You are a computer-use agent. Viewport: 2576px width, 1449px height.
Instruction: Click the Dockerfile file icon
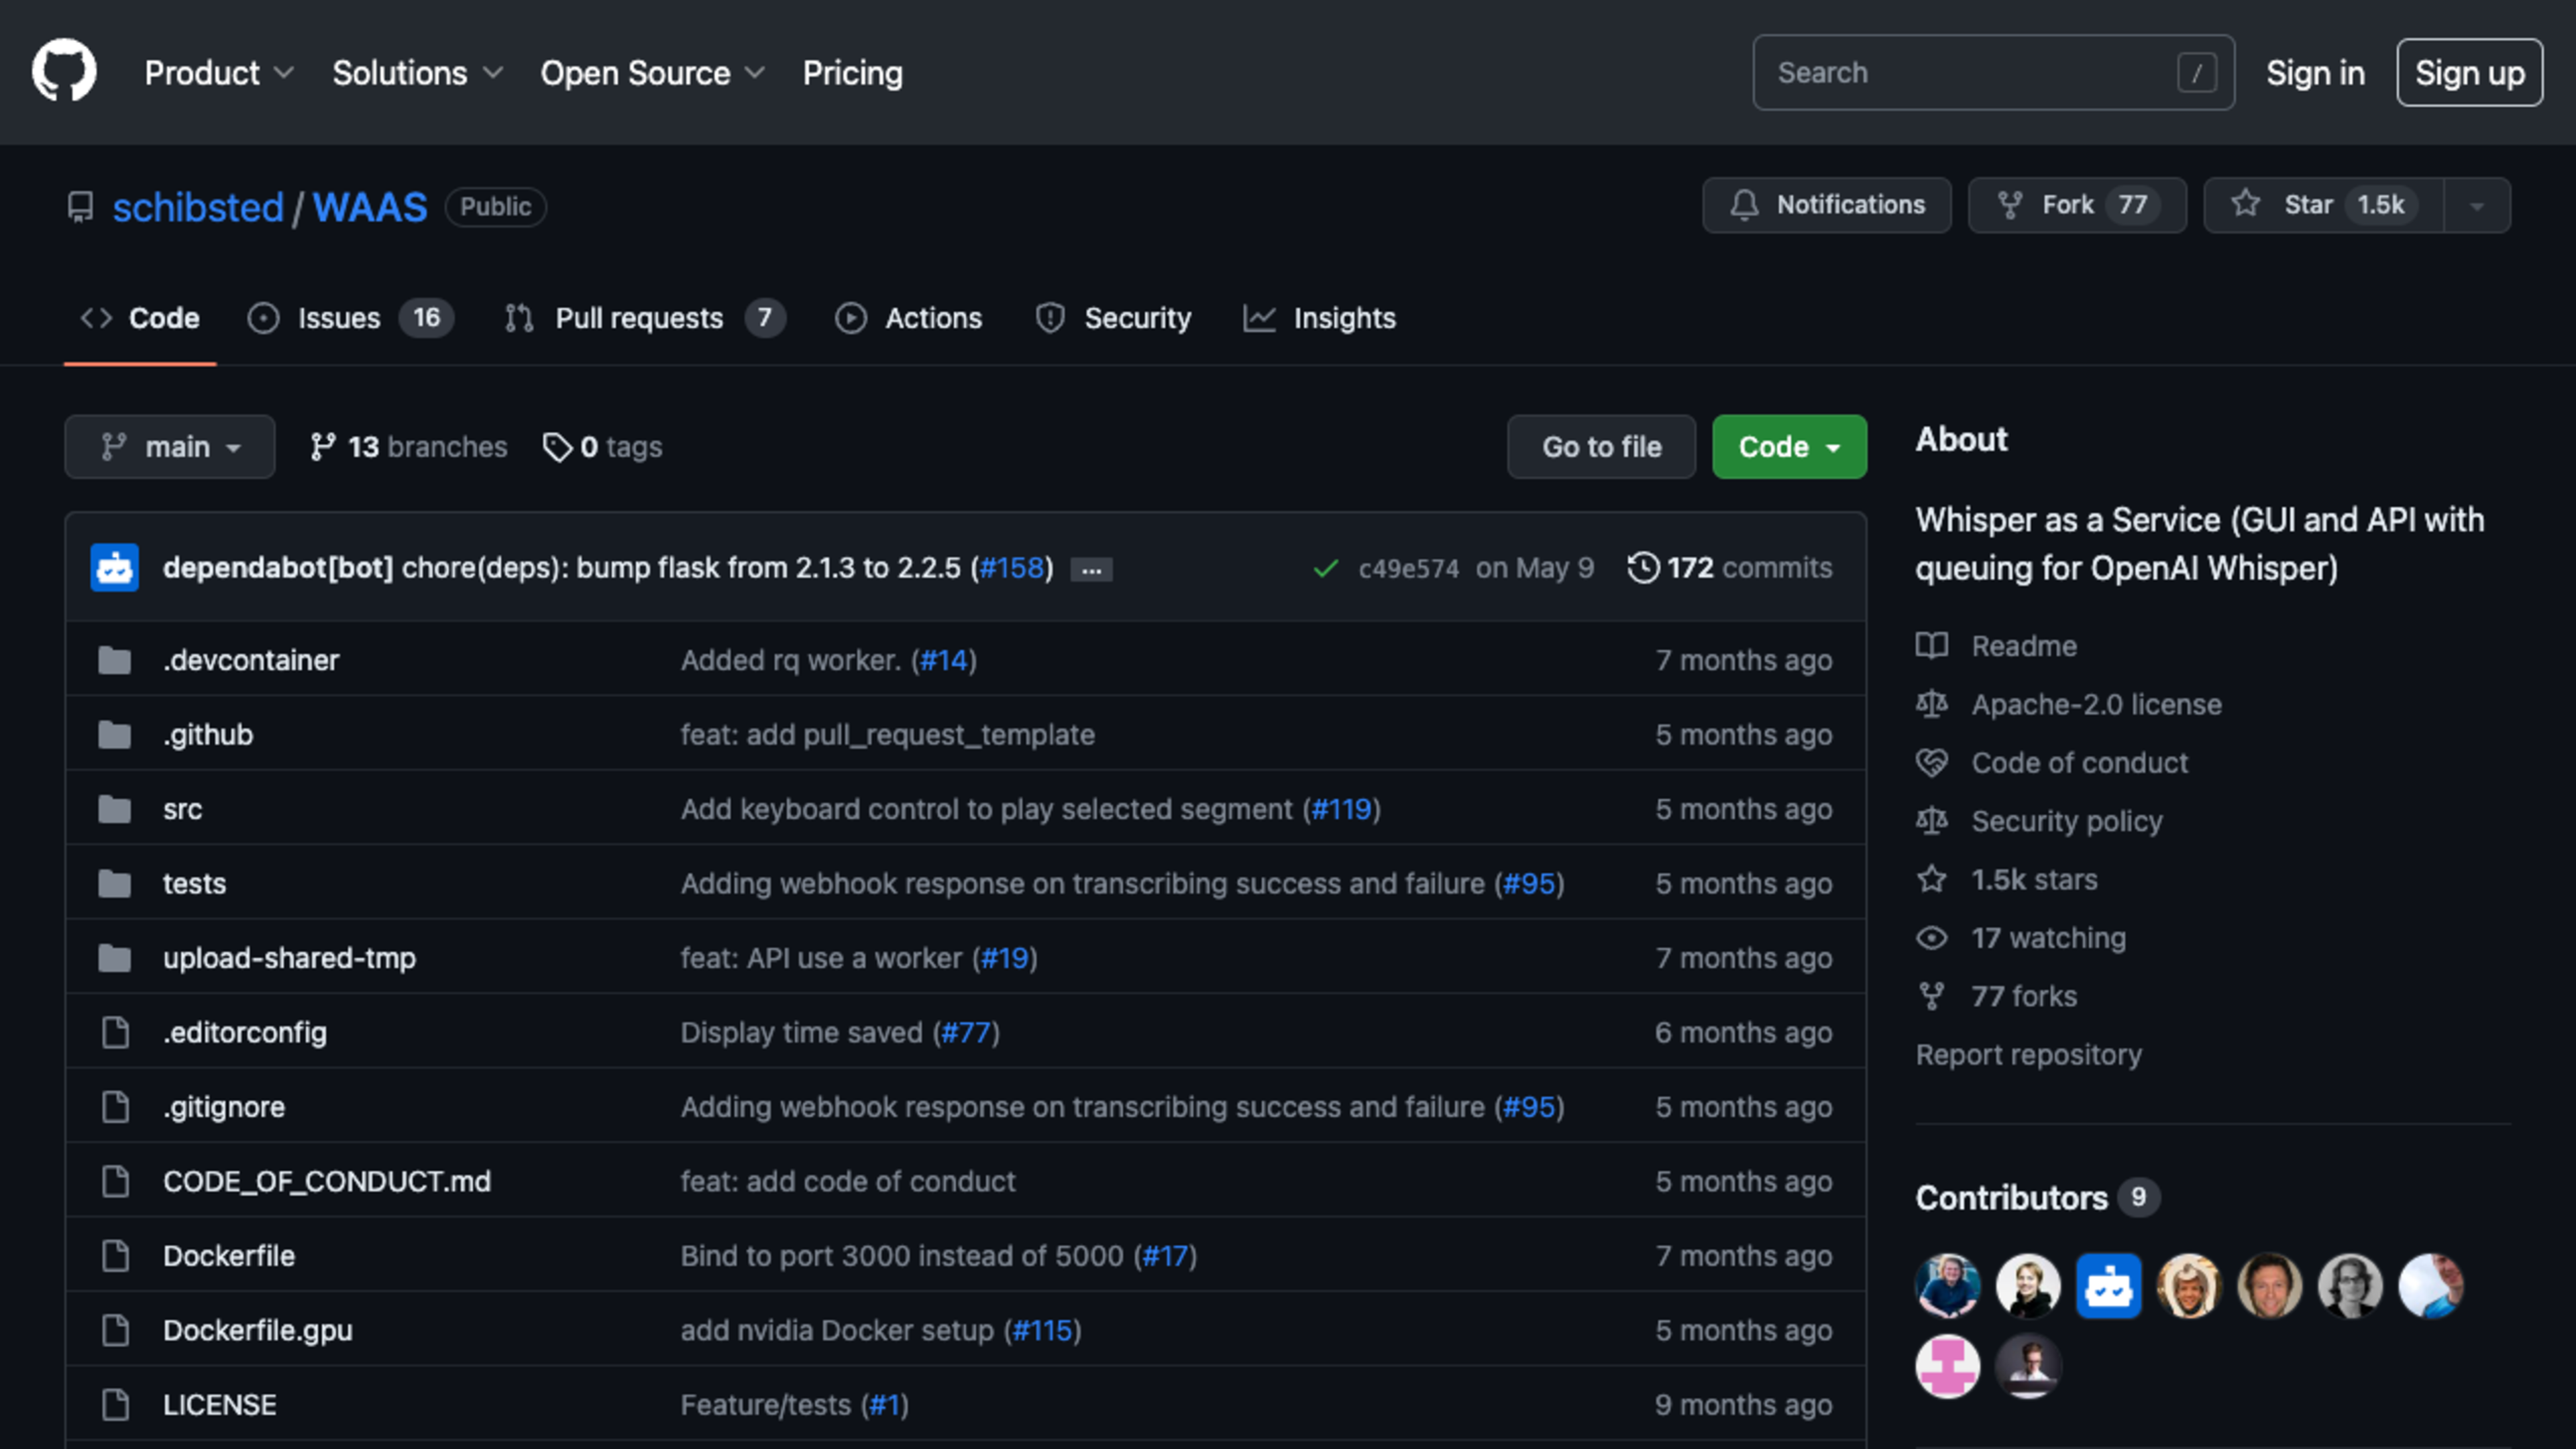pyautogui.click(x=116, y=1255)
